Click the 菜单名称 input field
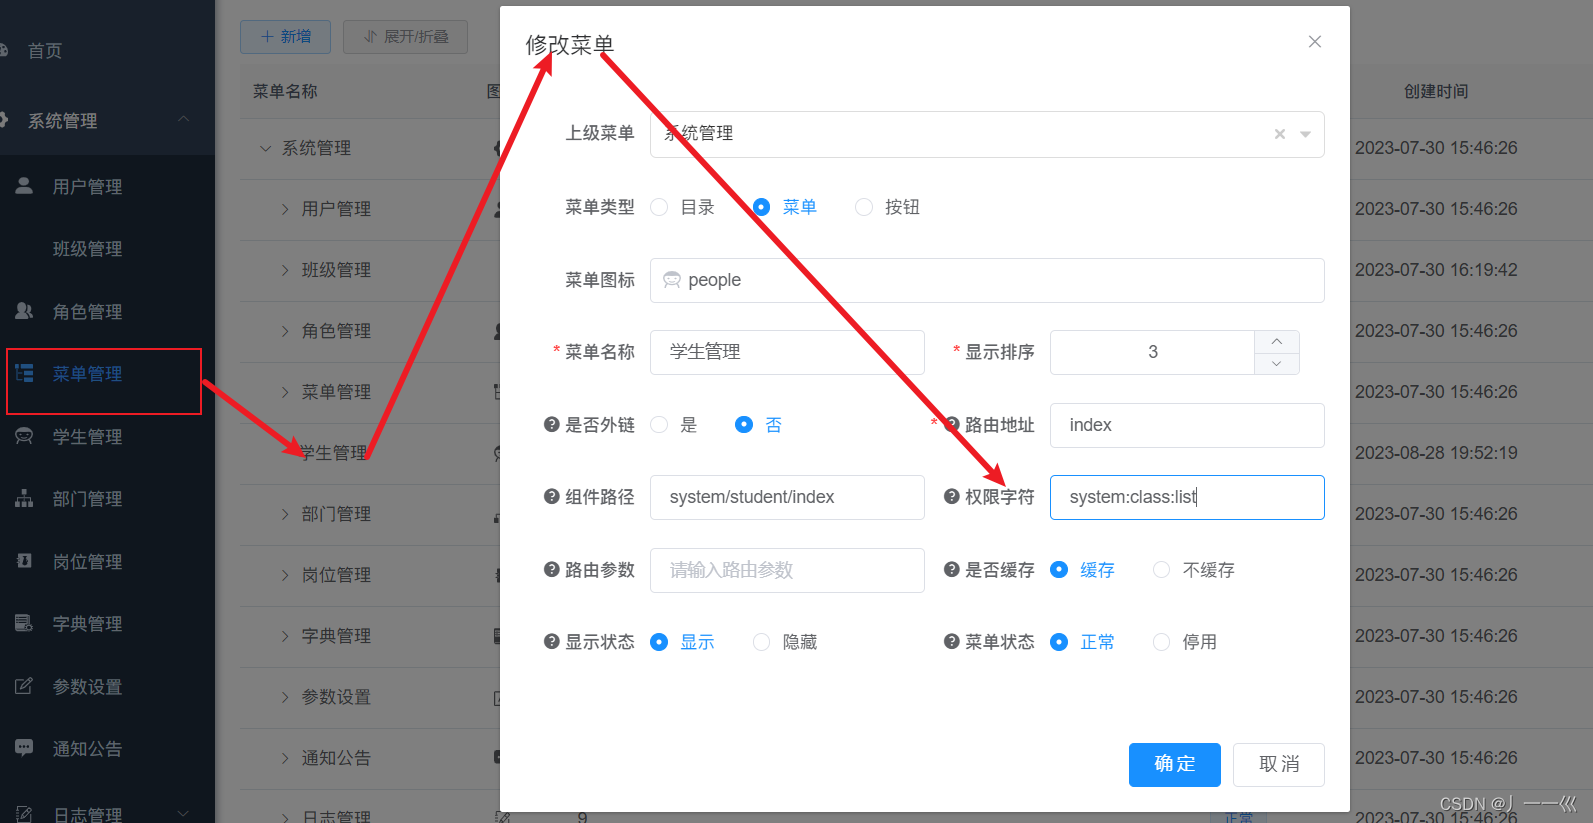 click(x=787, y=352)
